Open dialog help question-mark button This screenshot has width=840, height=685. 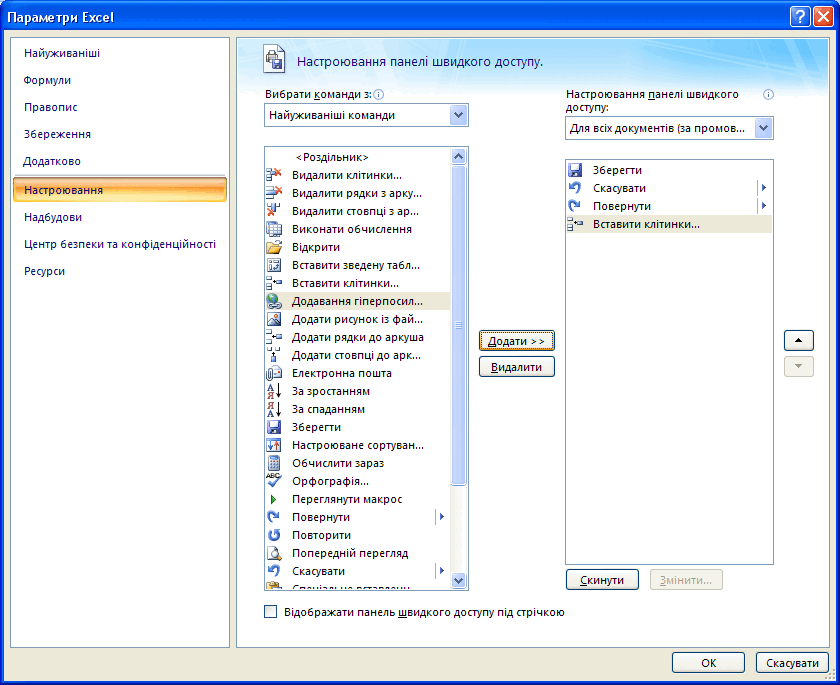tap(800, 17)
